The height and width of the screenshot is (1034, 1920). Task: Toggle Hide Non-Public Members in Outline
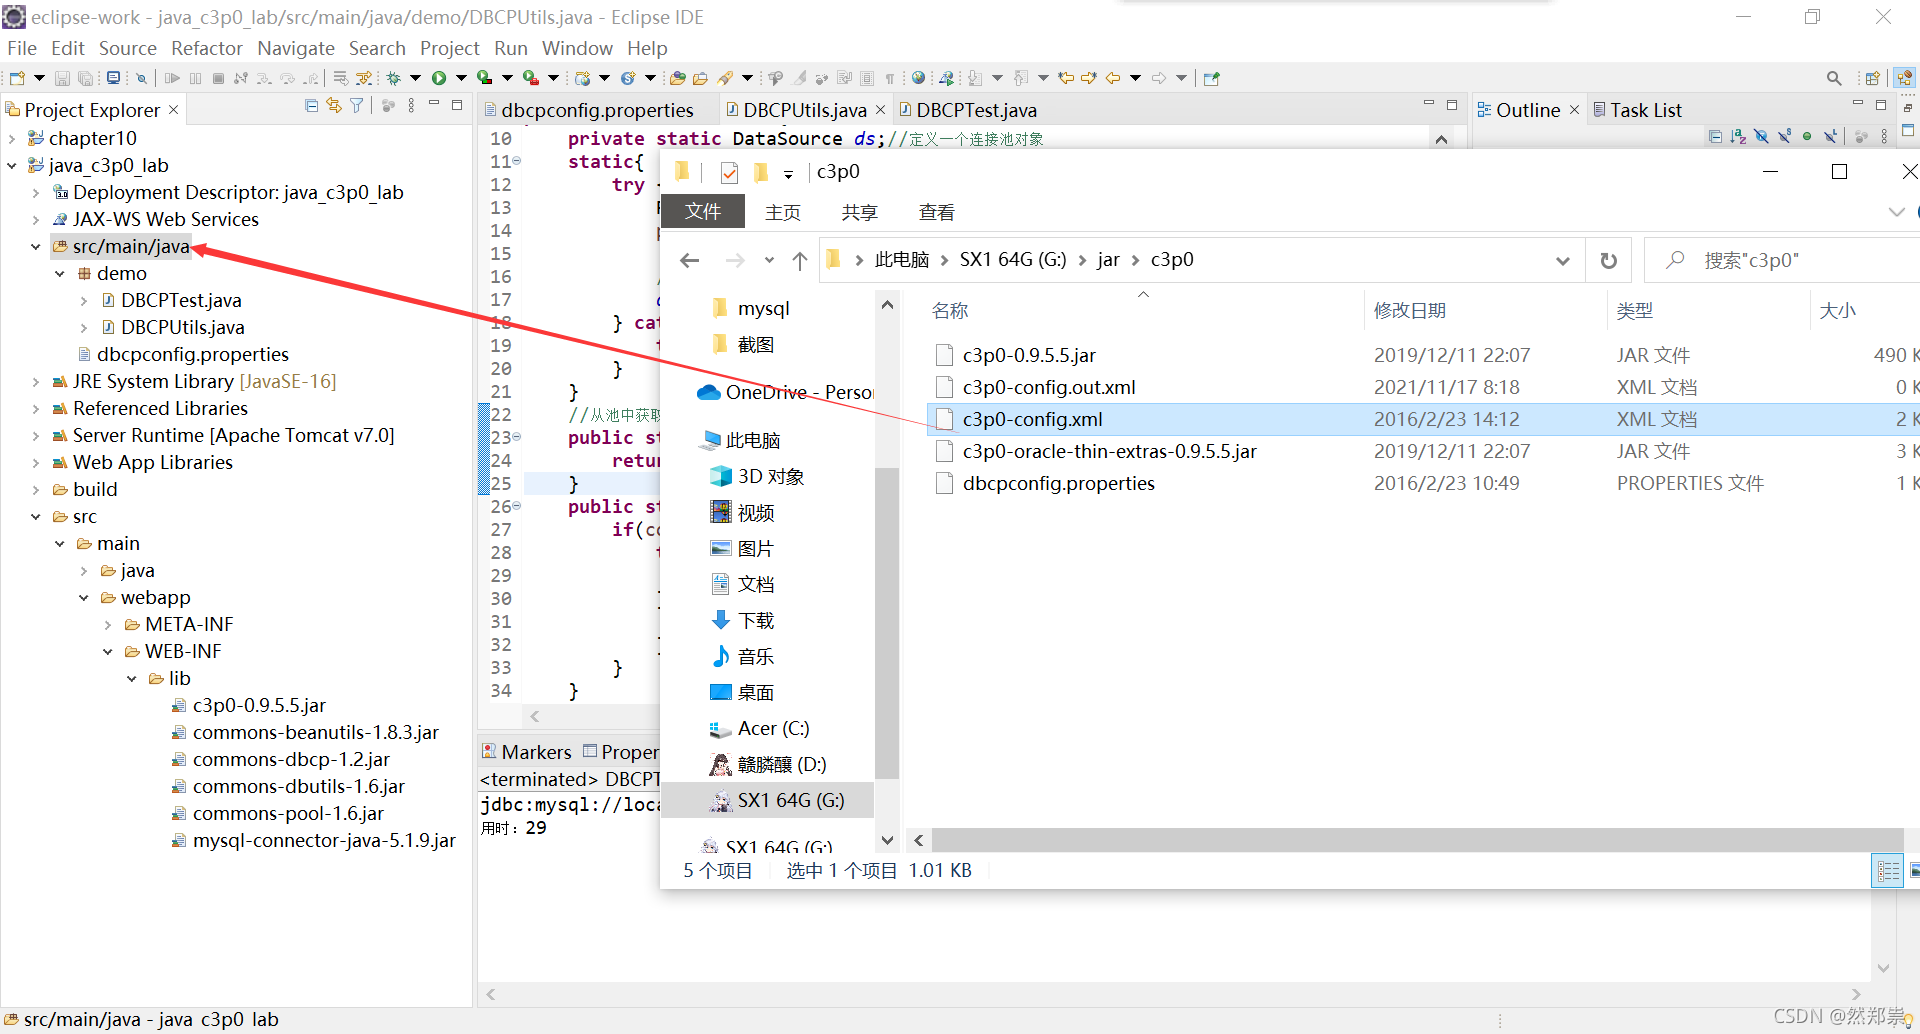[1807, 136]
